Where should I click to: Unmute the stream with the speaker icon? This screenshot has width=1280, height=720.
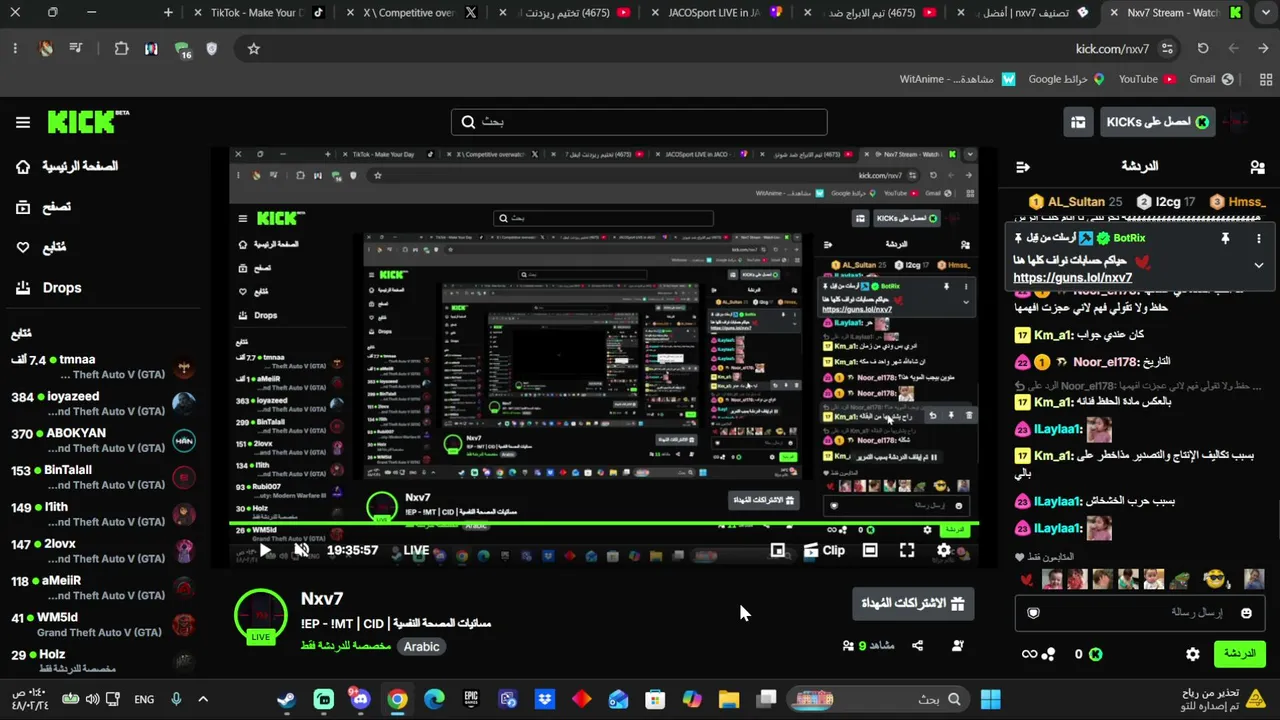[x=301, y=550]
